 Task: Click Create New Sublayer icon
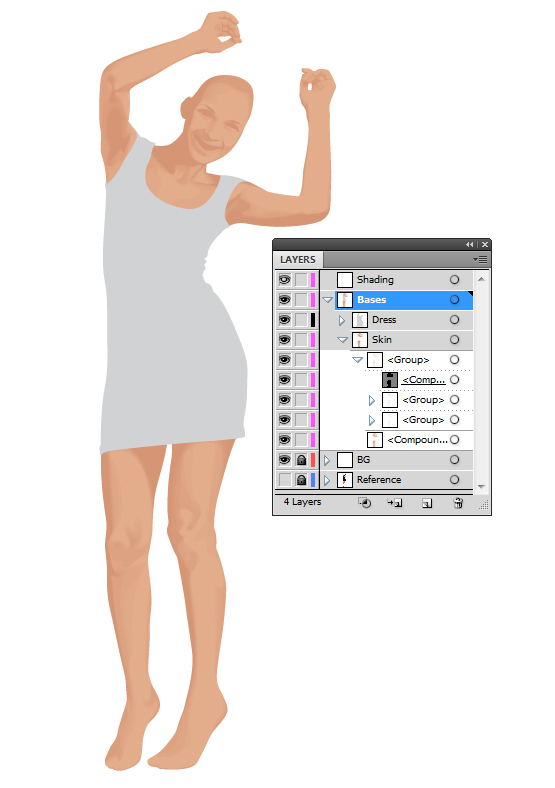[x=395, y=502]
